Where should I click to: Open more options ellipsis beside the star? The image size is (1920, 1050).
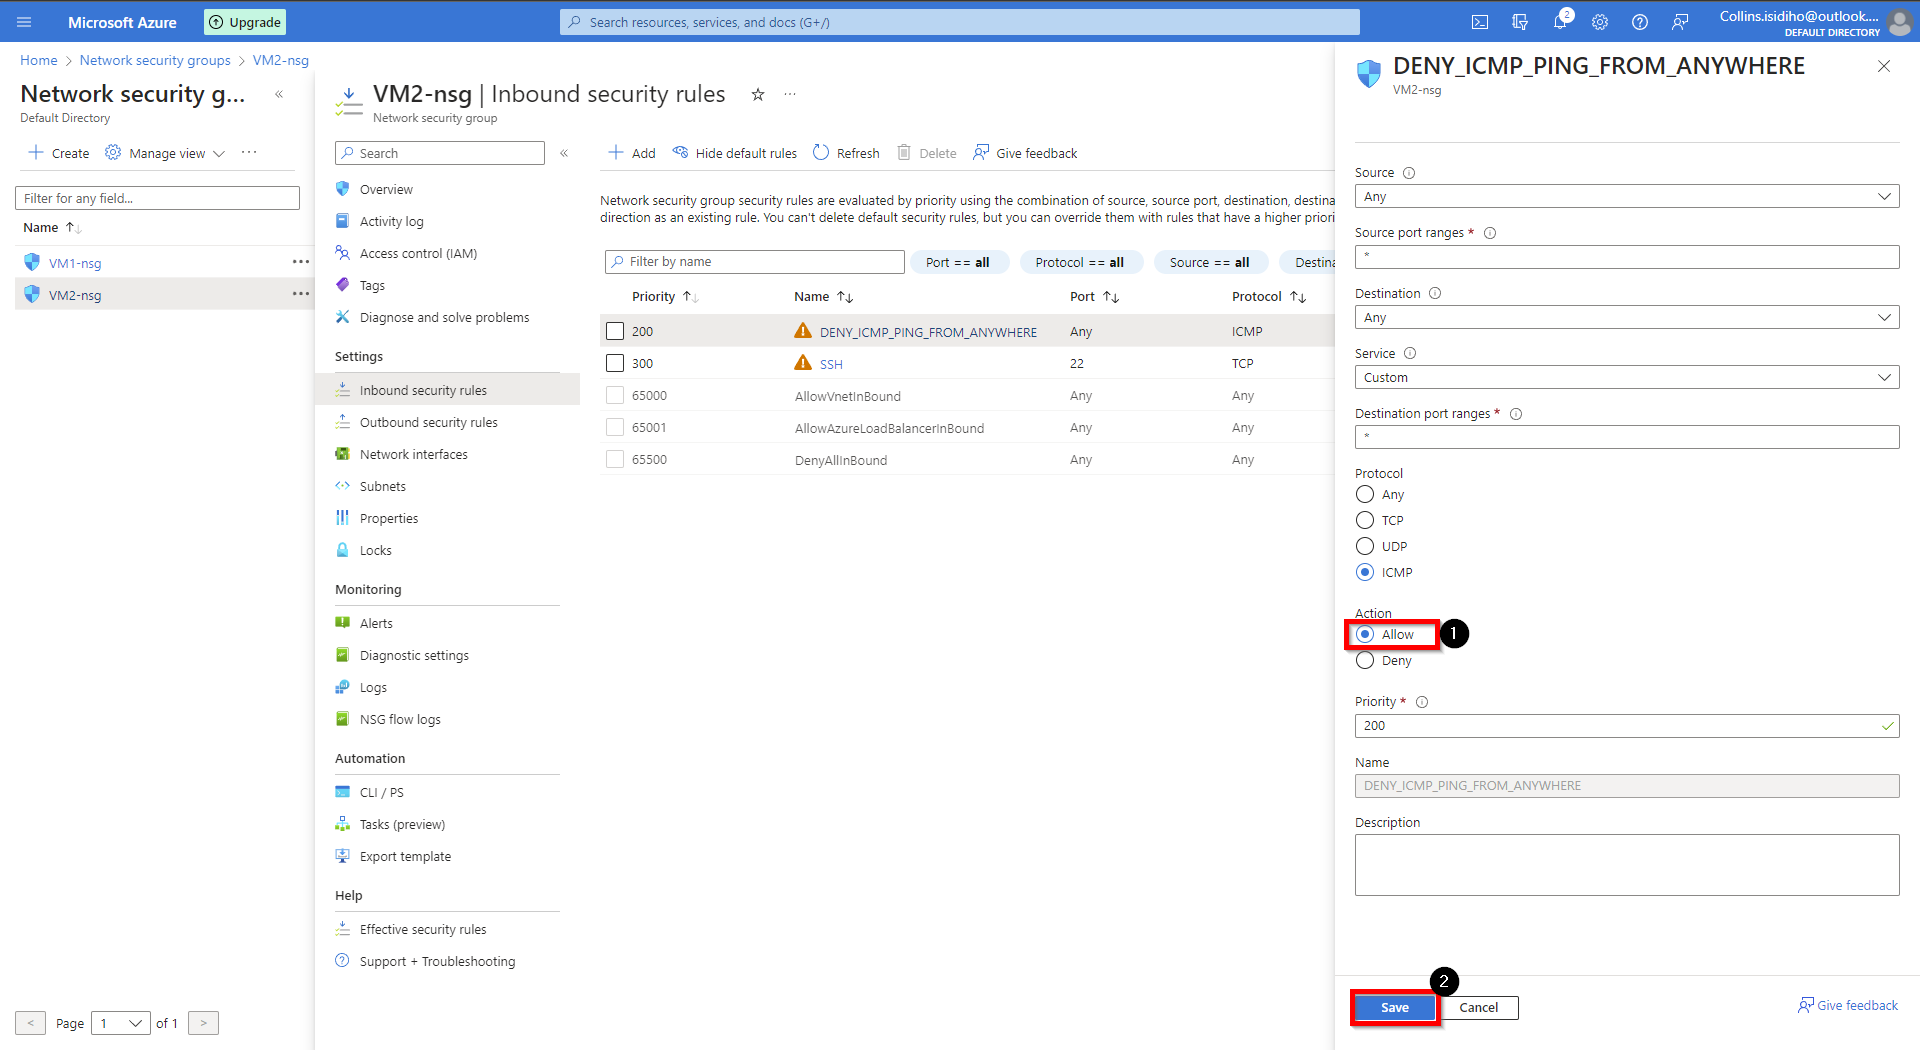[790, 94]
